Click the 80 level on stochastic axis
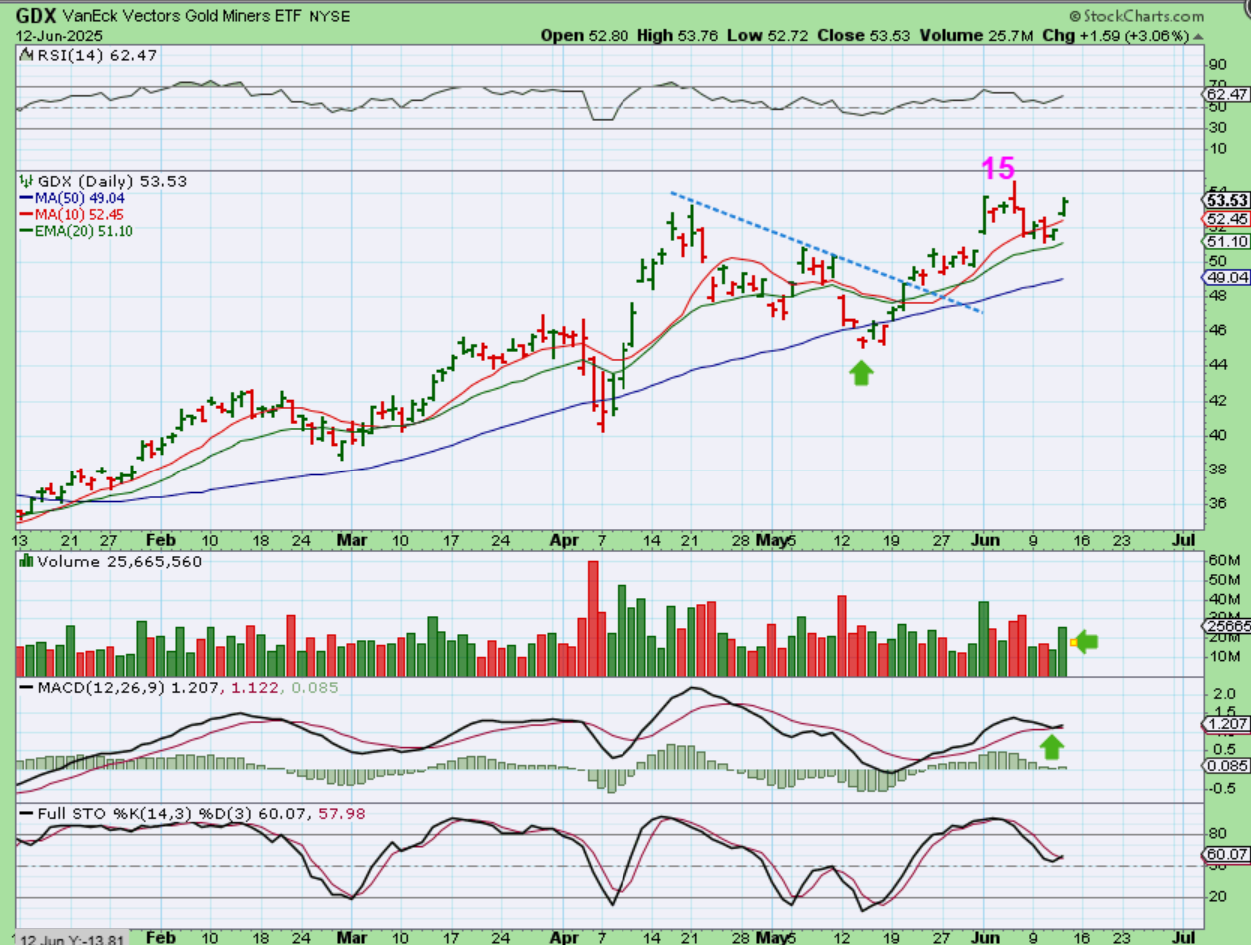Screen dimensions: 1251x945 pyautogui.click(x=1217, y=833)
